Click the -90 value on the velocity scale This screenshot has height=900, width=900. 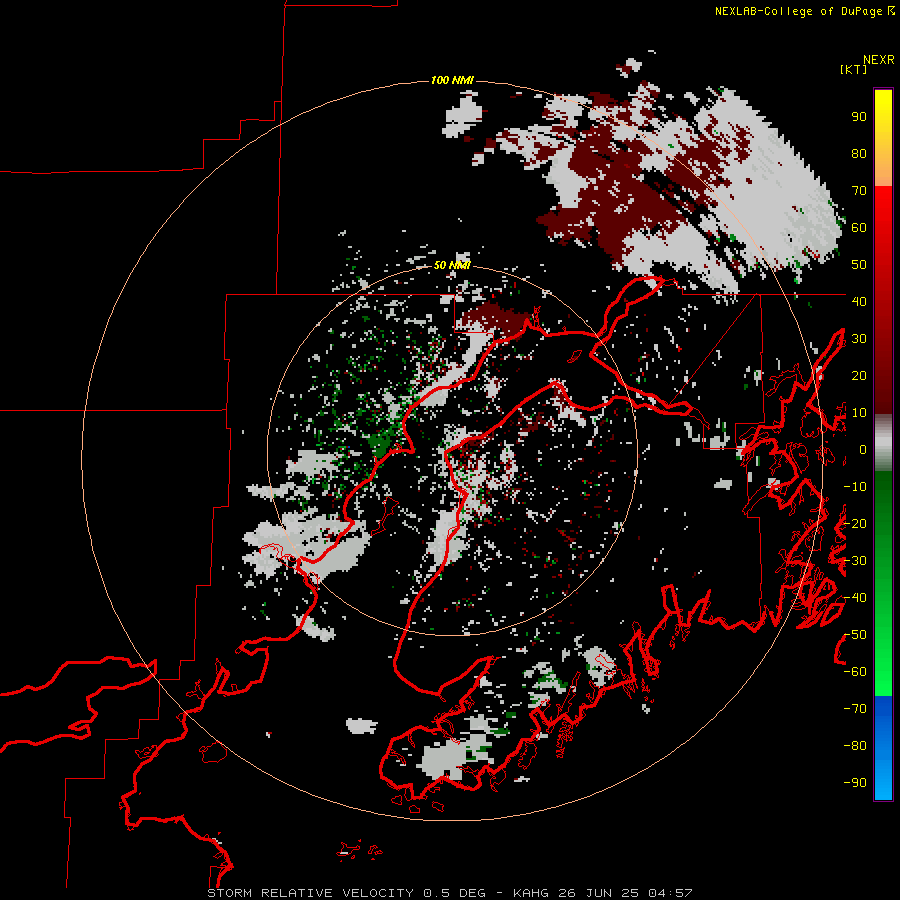click(x=855, y=783)
